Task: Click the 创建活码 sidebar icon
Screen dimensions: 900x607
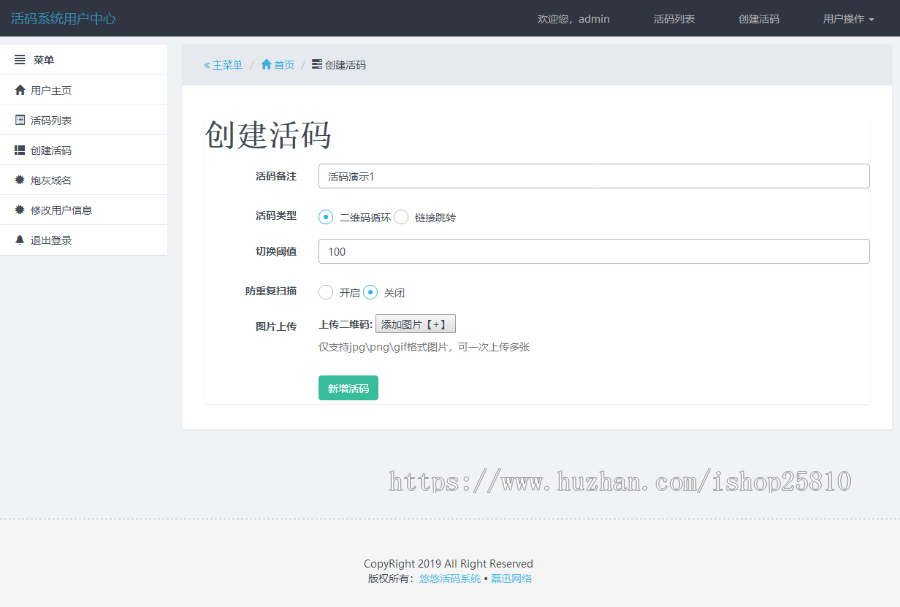Action: coord(20,148)
